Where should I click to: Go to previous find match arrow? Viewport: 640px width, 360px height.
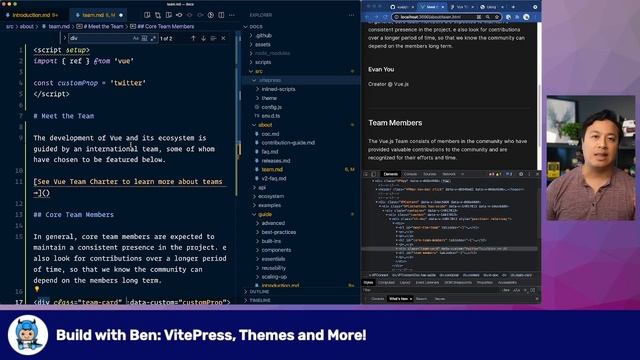click(193, 38)
